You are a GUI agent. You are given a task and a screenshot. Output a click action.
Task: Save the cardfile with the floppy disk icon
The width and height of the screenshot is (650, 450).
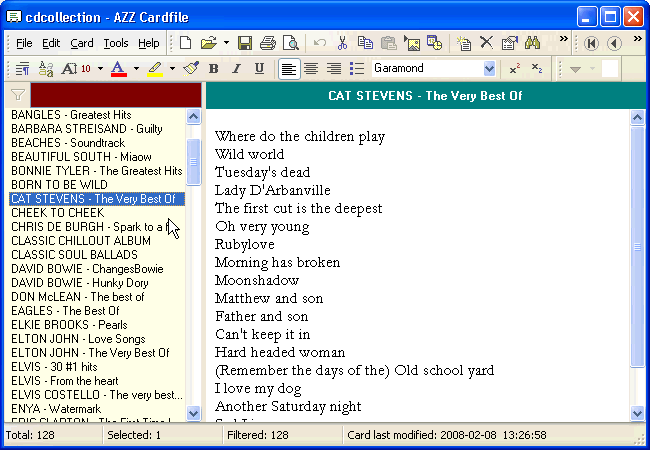(x=245, y=43)
